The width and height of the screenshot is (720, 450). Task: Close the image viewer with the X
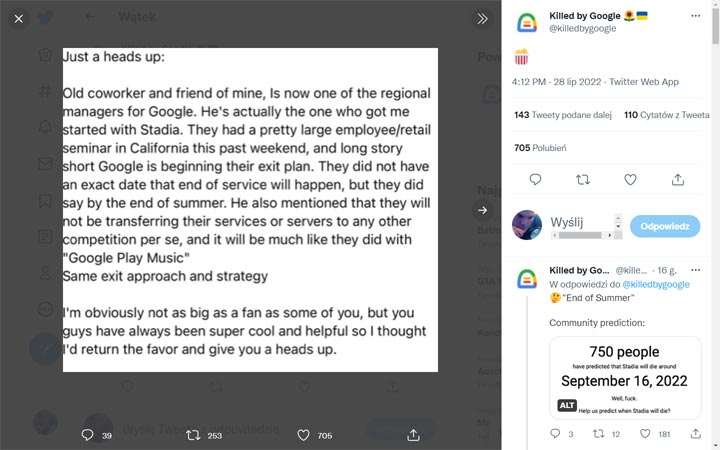click(x=19, y=18)
